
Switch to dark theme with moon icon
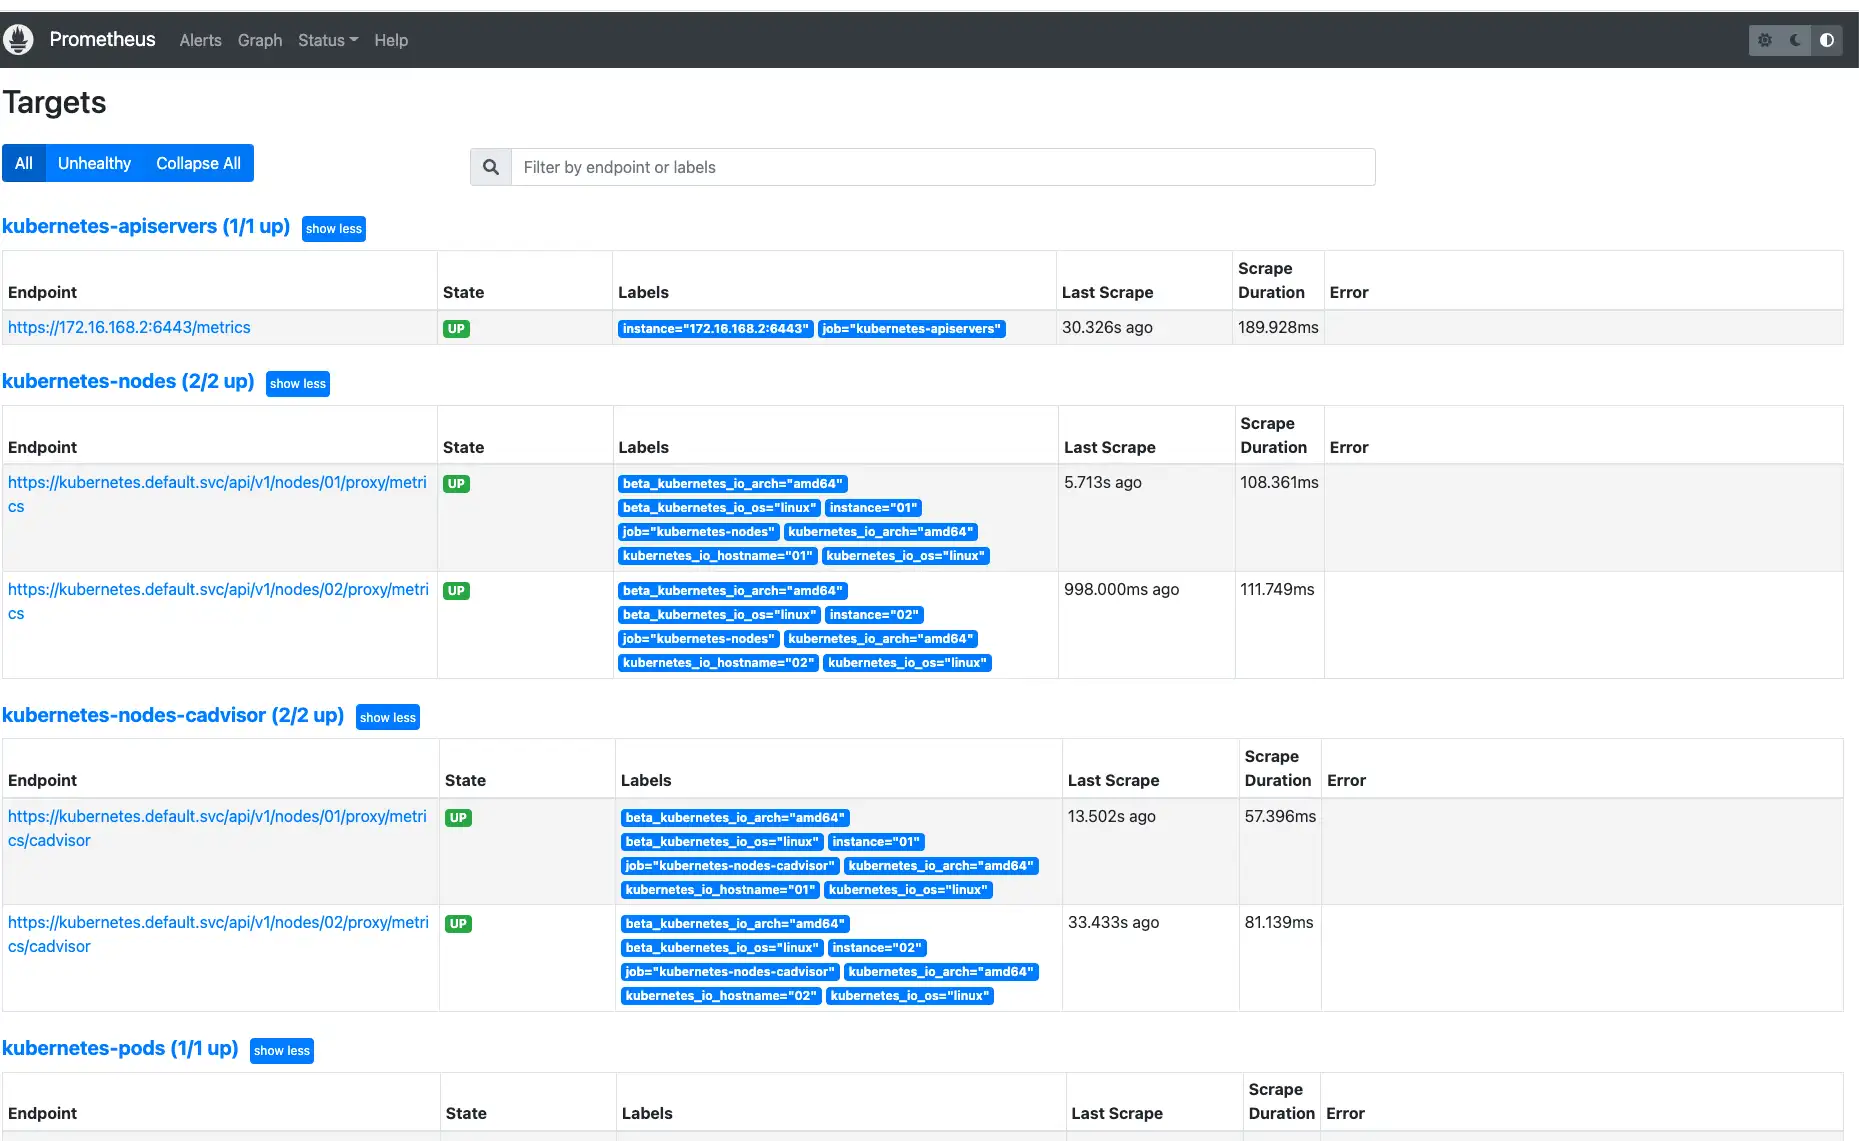click(1795, 40)
